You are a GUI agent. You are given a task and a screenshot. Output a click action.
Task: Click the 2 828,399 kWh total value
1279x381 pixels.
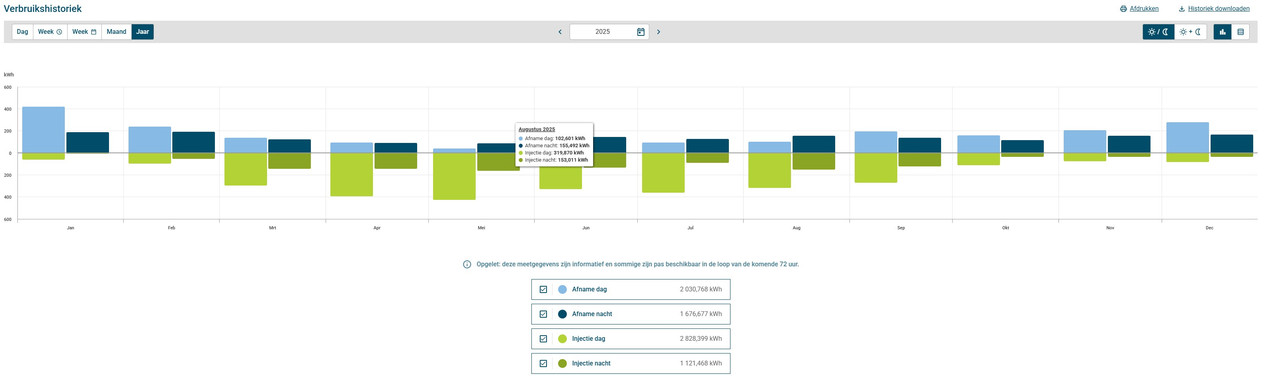coord(700,339)
